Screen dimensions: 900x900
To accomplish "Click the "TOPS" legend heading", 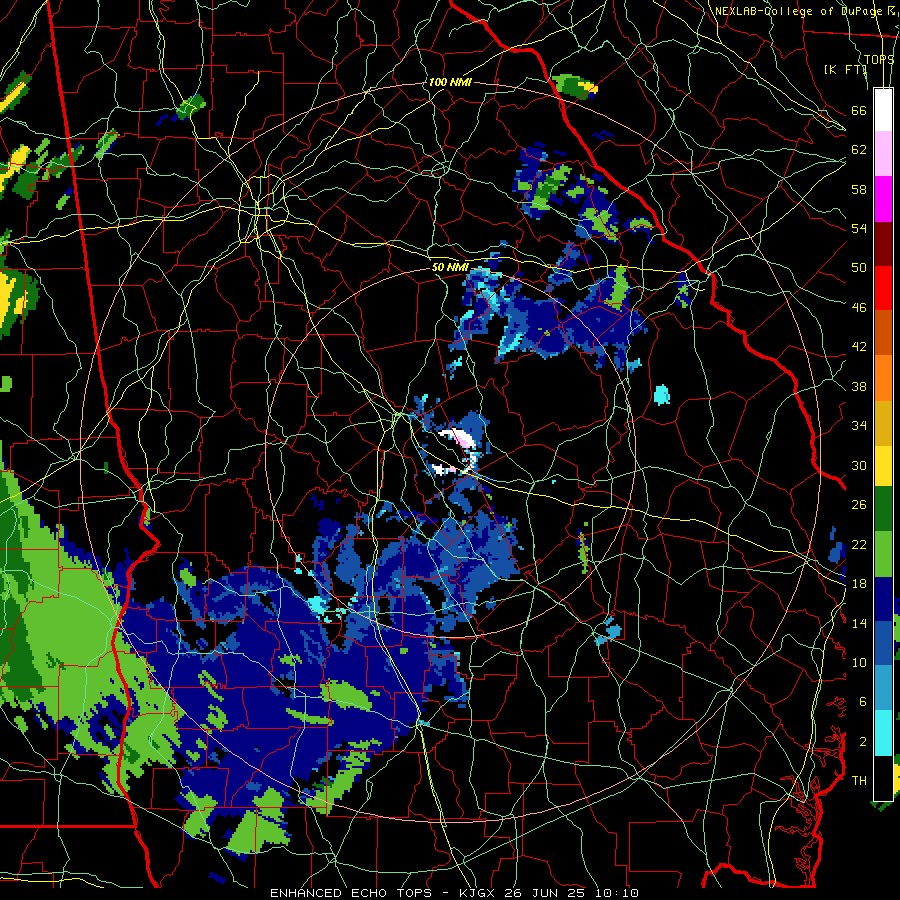I will 879,60.
